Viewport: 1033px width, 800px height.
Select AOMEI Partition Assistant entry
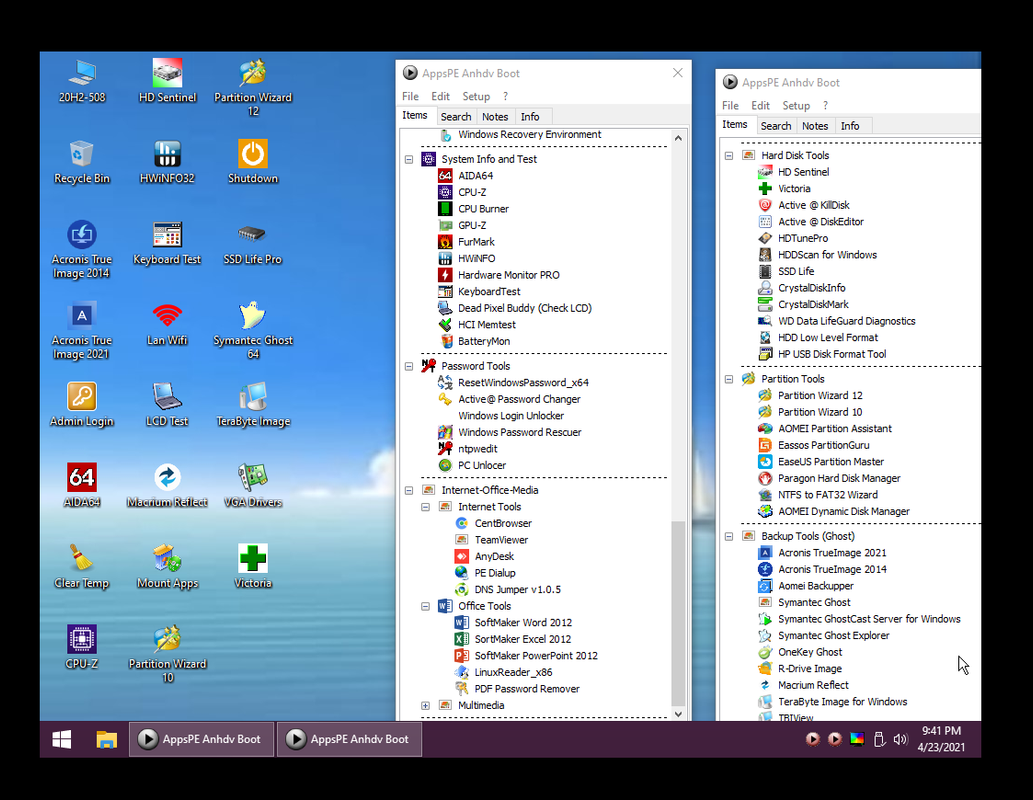835,429
